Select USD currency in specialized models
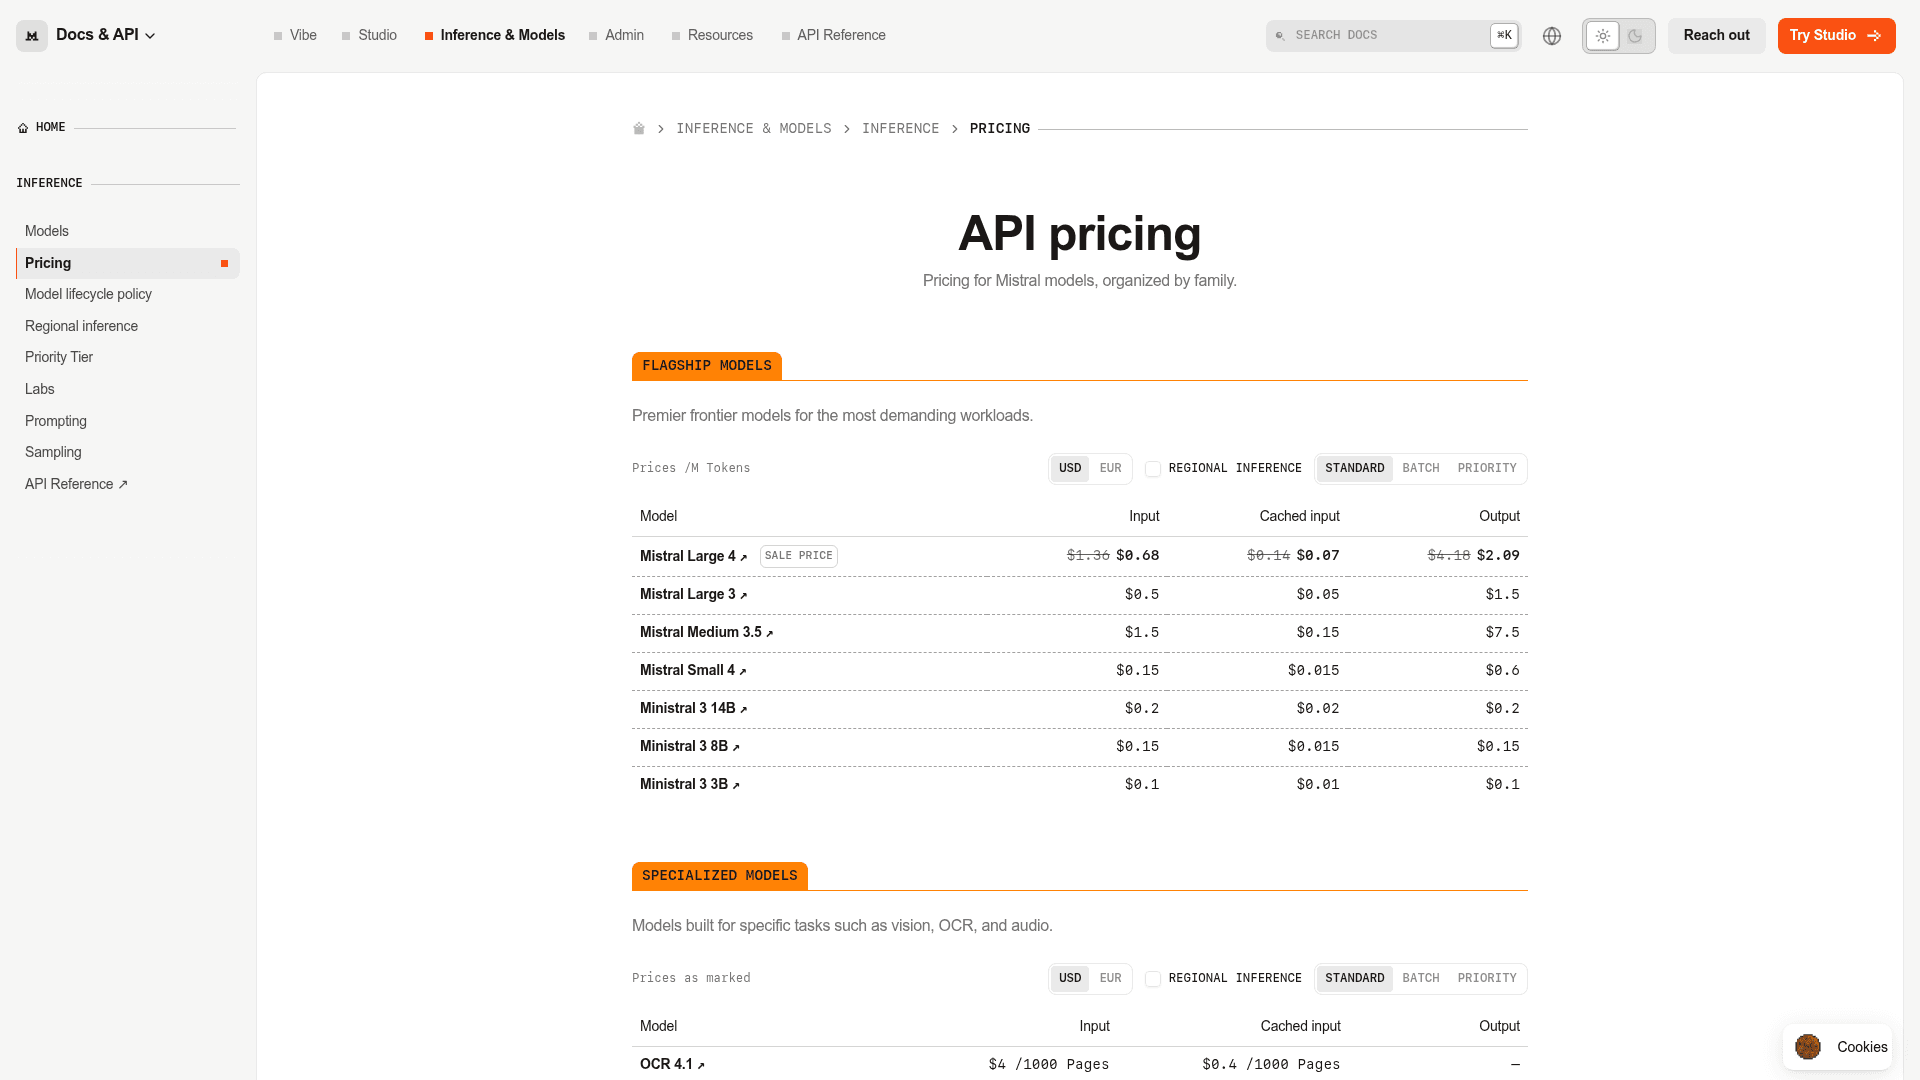This screenshot has width=1920, height=1080. [x=1070, y=978]
